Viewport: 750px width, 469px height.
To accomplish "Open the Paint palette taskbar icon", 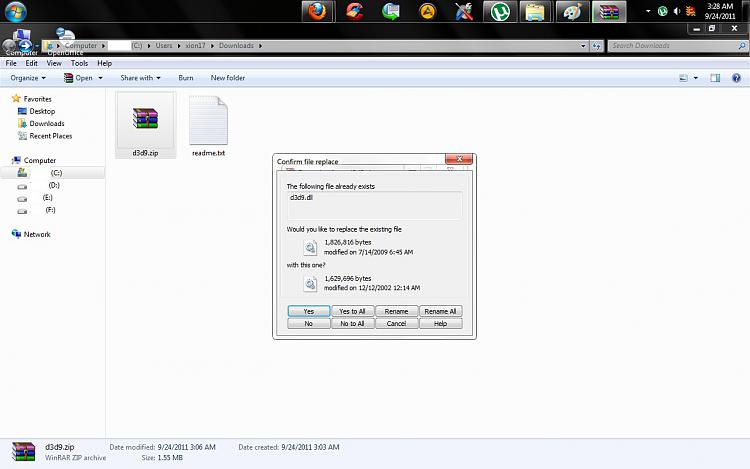I will [572, 11].
